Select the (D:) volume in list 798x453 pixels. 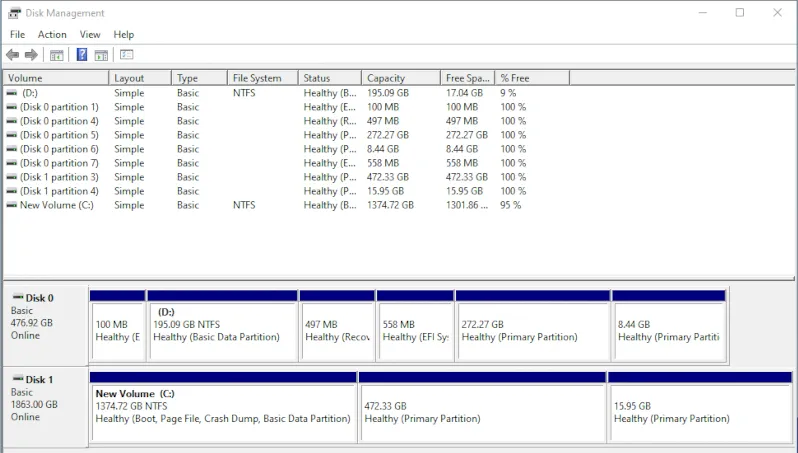[30, 93]
